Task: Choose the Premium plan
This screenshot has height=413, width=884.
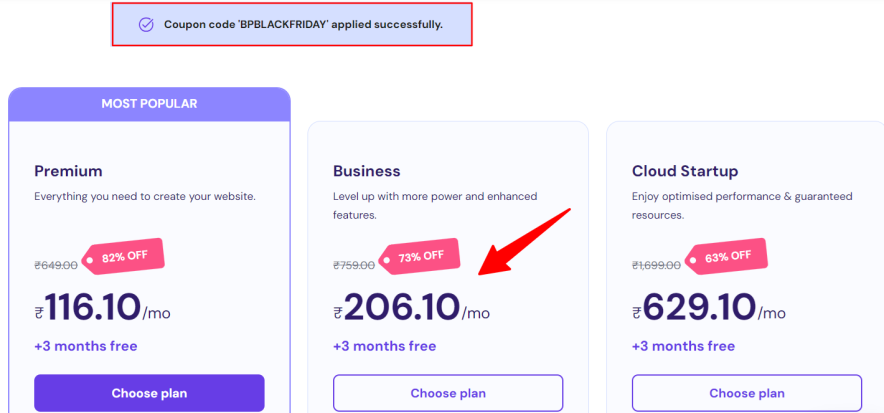Action: 149,393
